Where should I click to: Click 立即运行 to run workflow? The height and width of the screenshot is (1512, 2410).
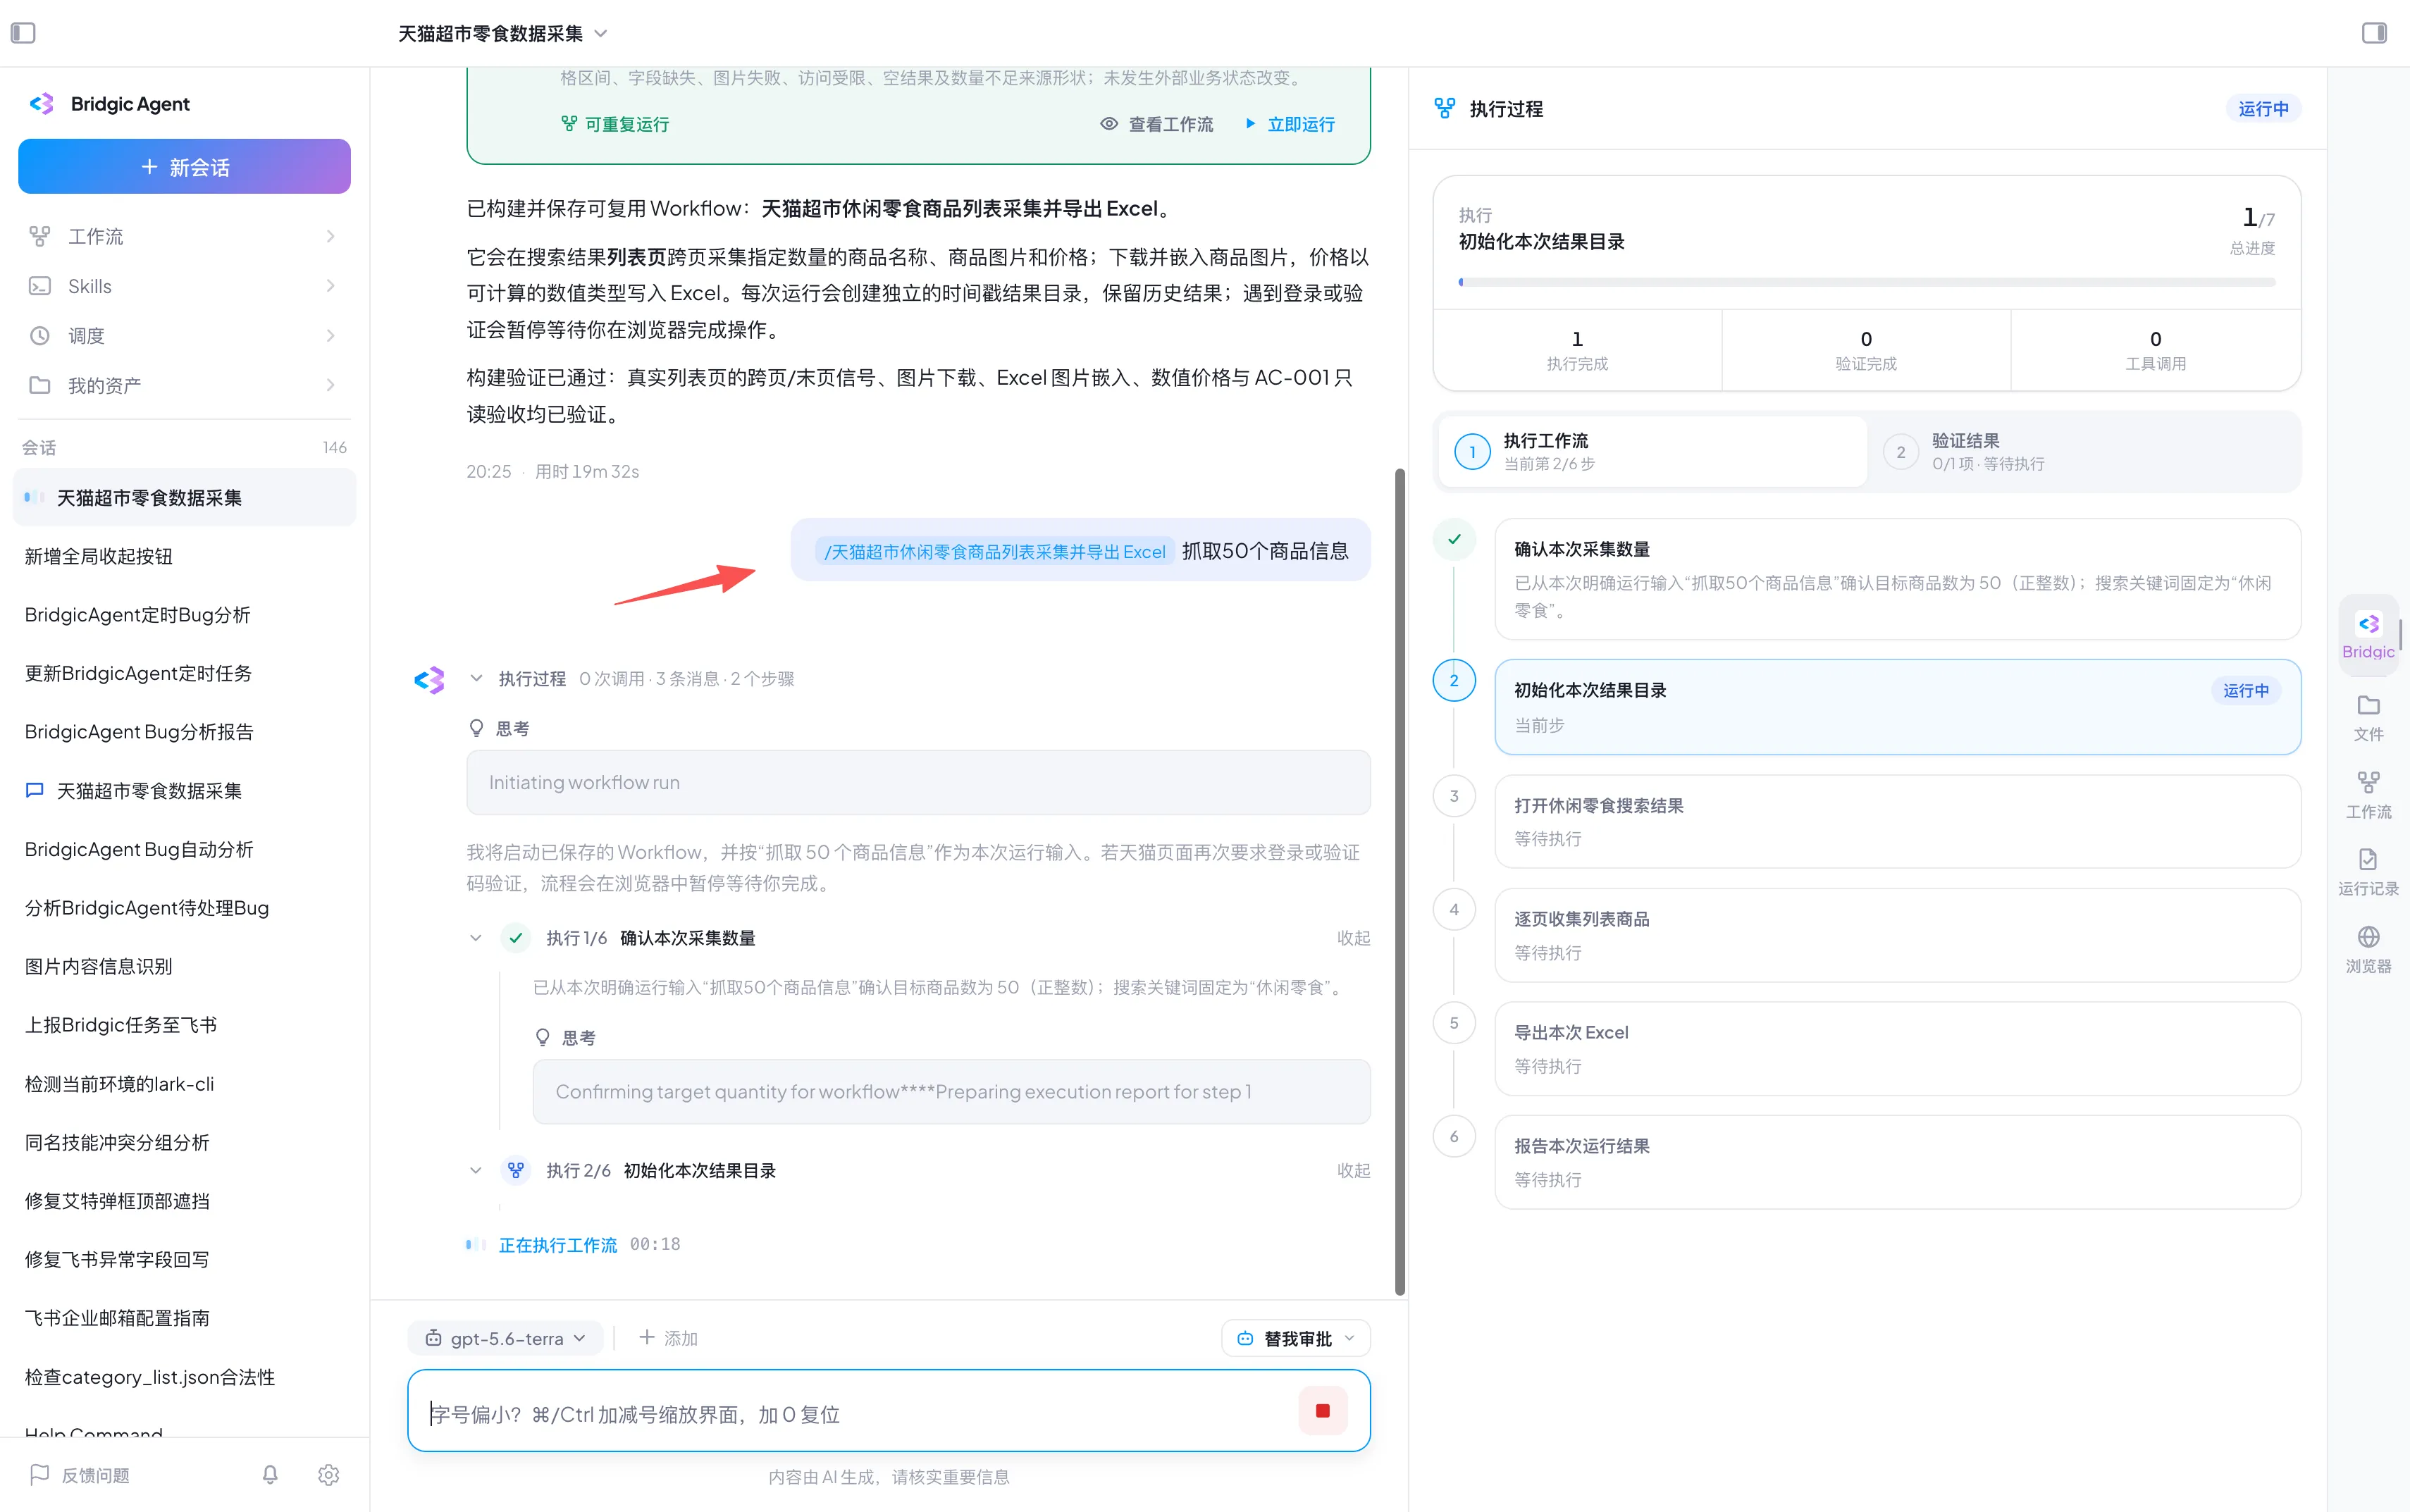tap(1290, 124)
